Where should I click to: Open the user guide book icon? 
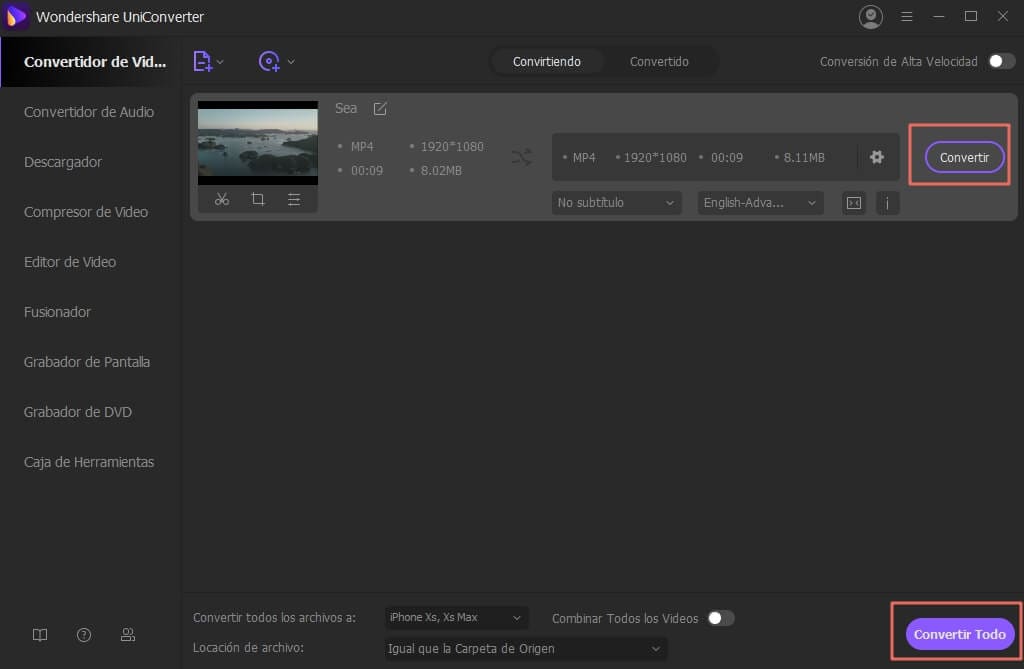(40, 635)
